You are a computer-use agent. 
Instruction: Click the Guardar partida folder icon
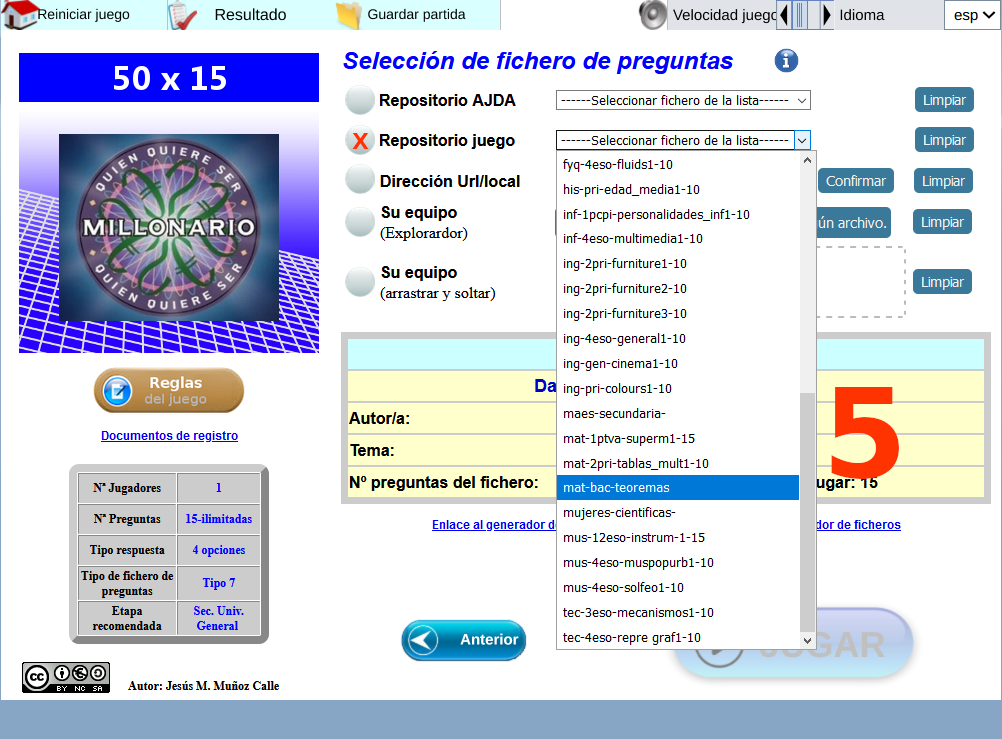point(348,15)
